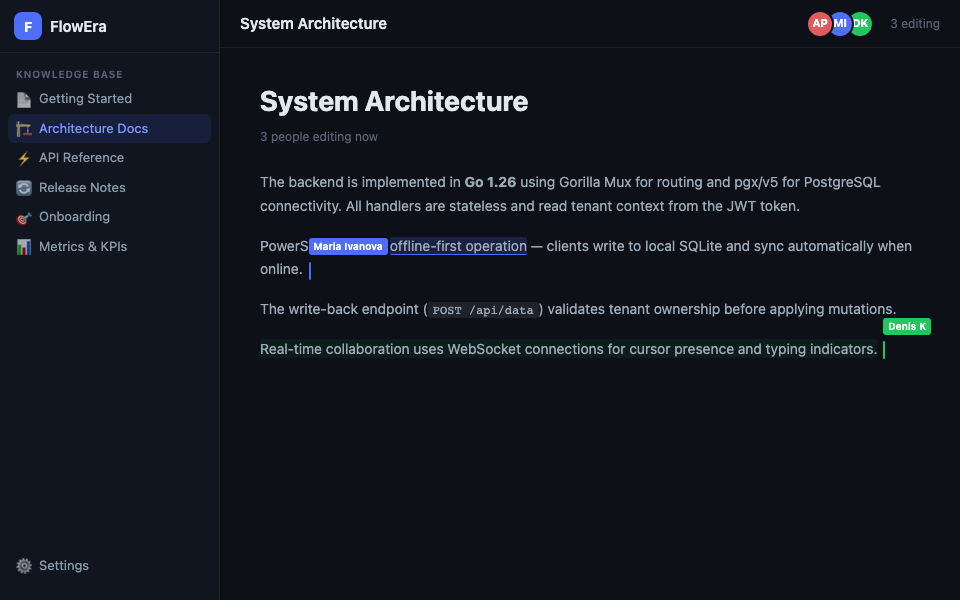
Task: Open the Getting Started page
Action: point(85,99)
